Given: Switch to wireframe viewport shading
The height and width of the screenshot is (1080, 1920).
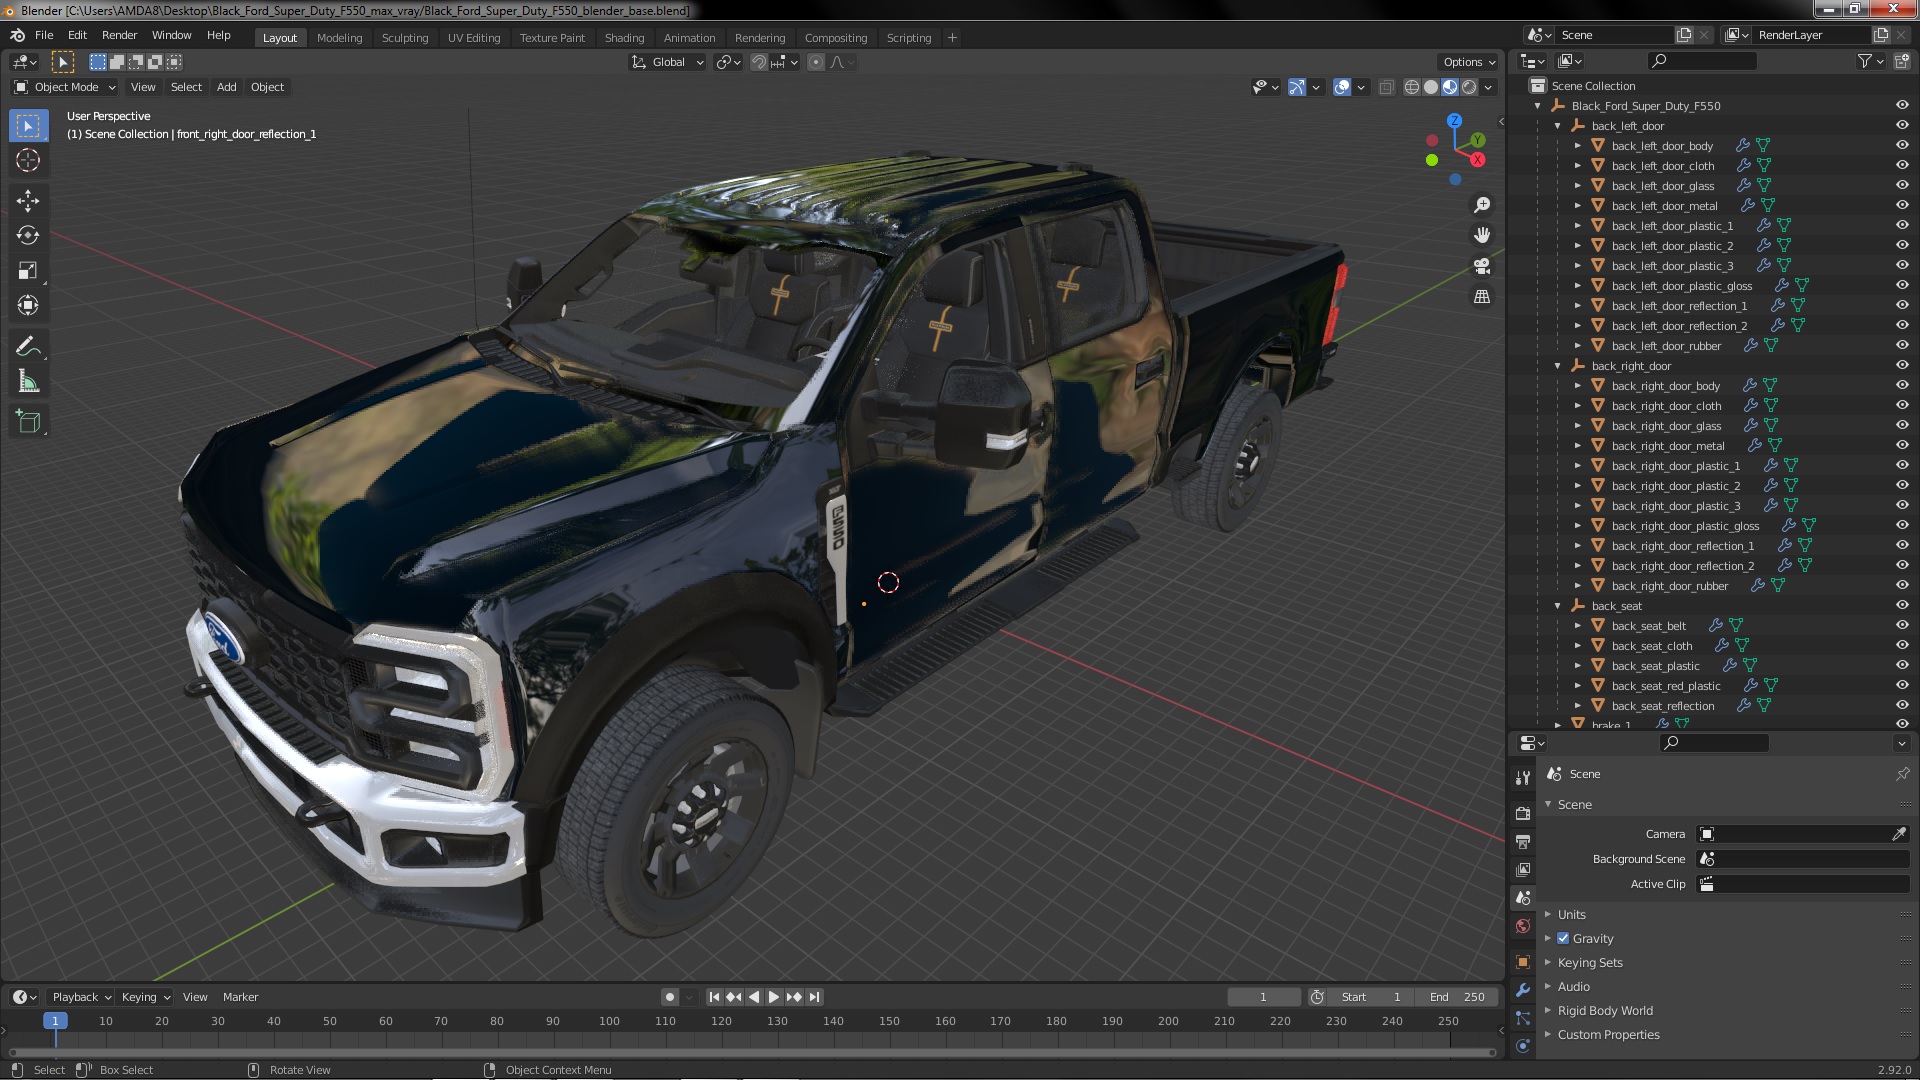Looking at the screenshot, I should (1412, 87).
